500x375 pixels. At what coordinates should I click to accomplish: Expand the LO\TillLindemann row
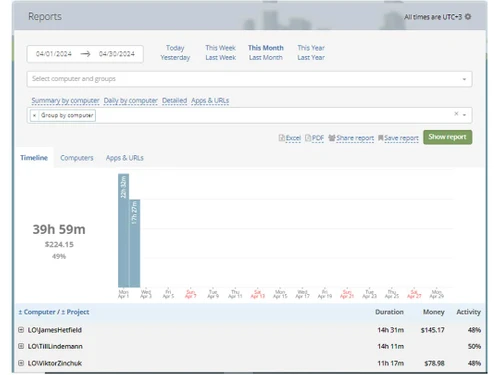[21, 346]
